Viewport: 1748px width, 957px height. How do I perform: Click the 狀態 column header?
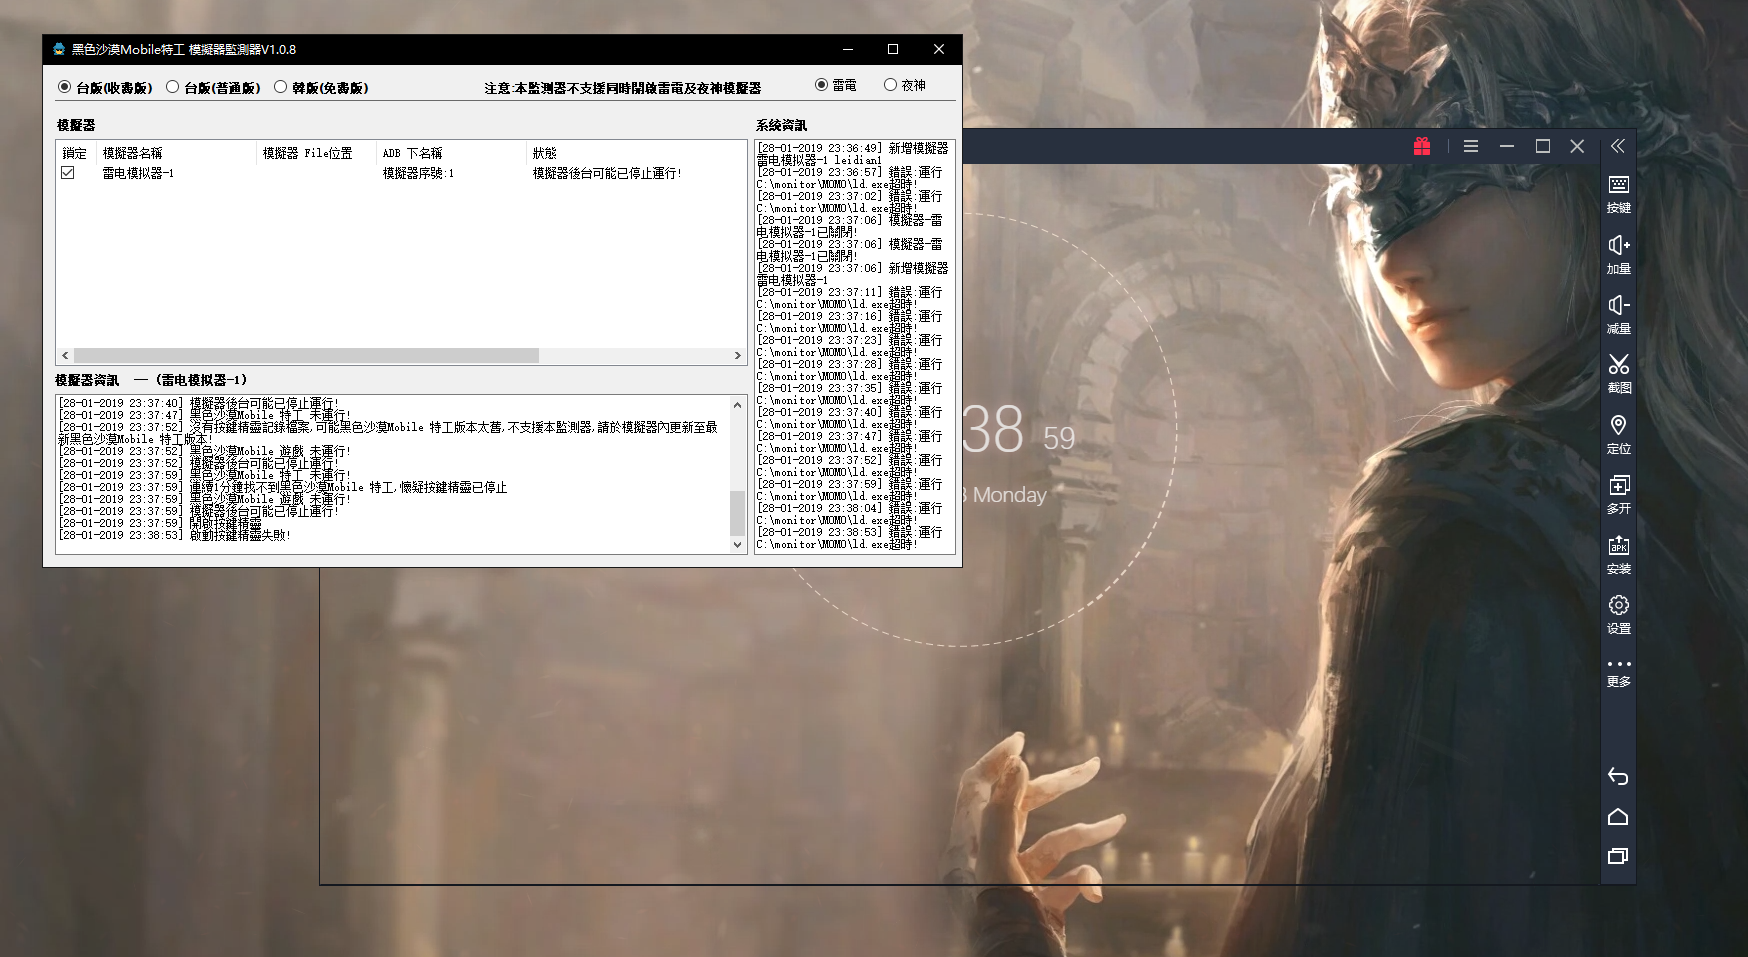click(x=636, y=153)
